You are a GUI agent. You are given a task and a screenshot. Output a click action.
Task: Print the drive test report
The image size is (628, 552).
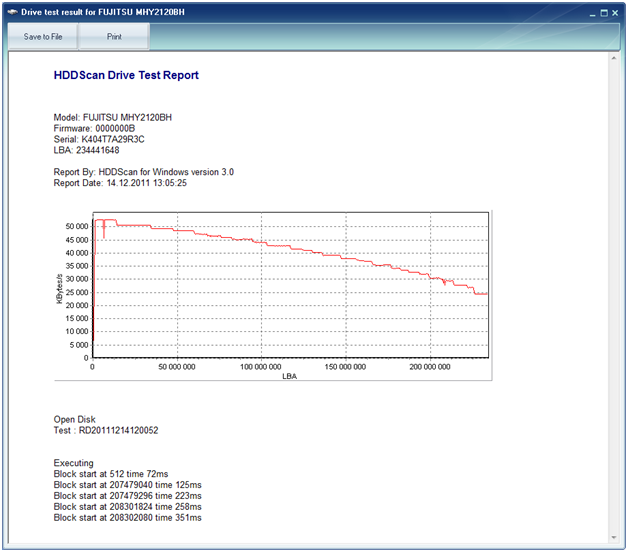point(114,36)
